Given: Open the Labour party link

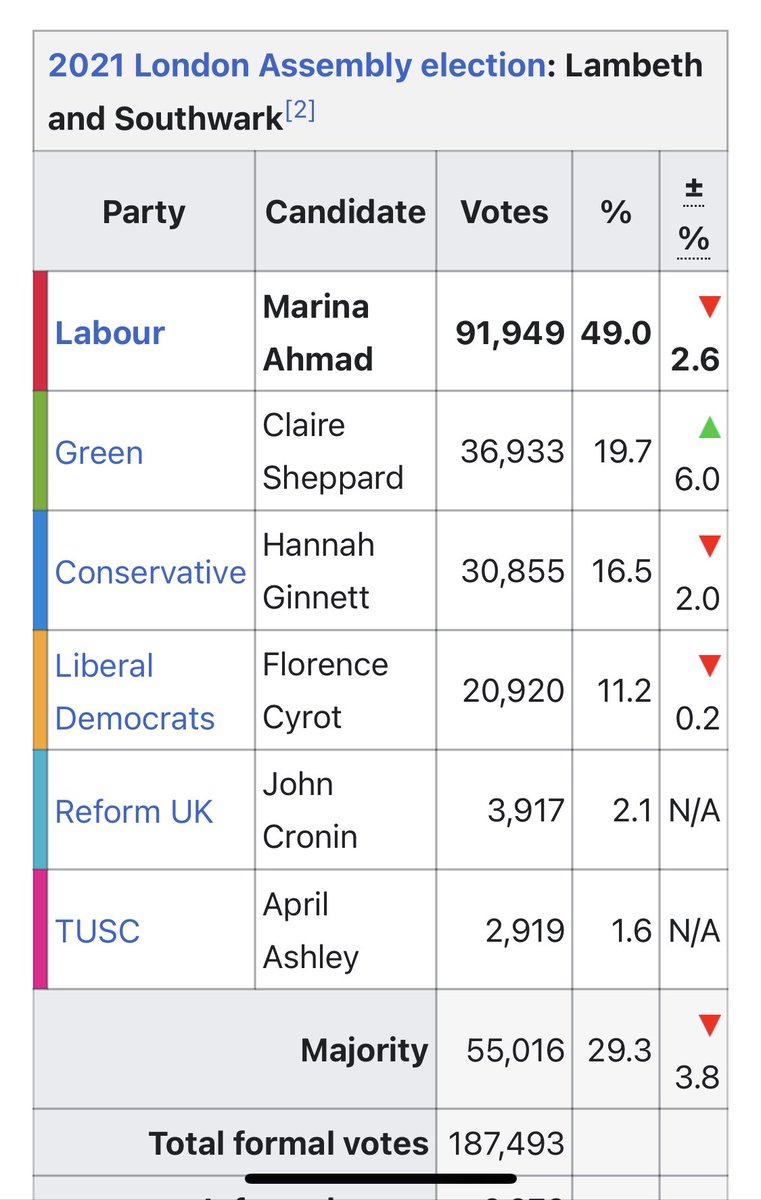Looking at the screenshot, I should pos(110,332).
